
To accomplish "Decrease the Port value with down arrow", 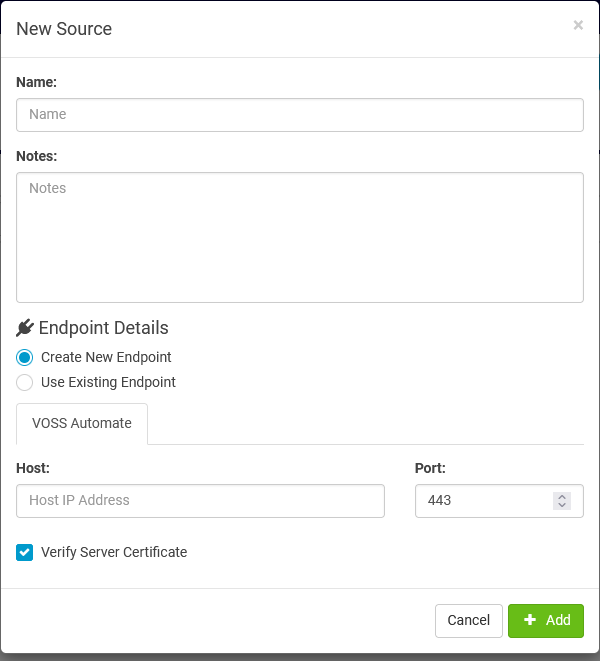I will (562, 505).
